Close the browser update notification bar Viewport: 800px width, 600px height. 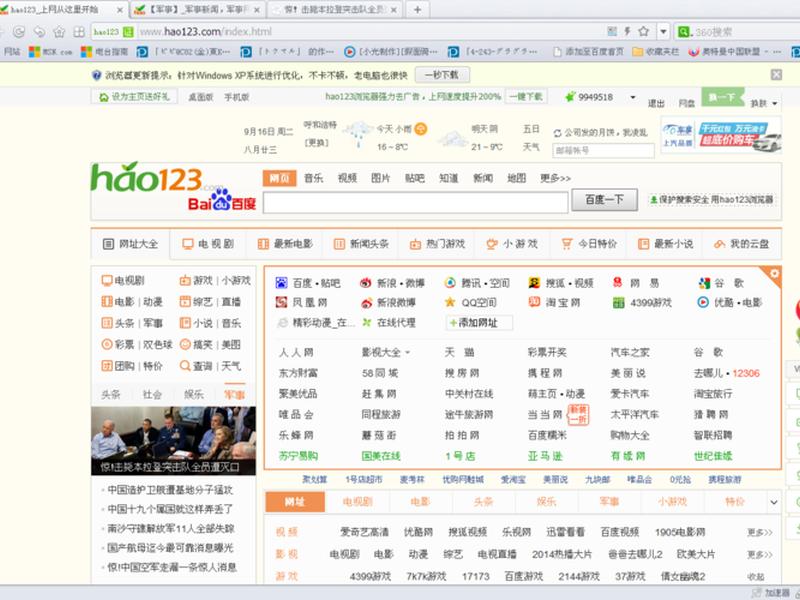pos(776,75)
